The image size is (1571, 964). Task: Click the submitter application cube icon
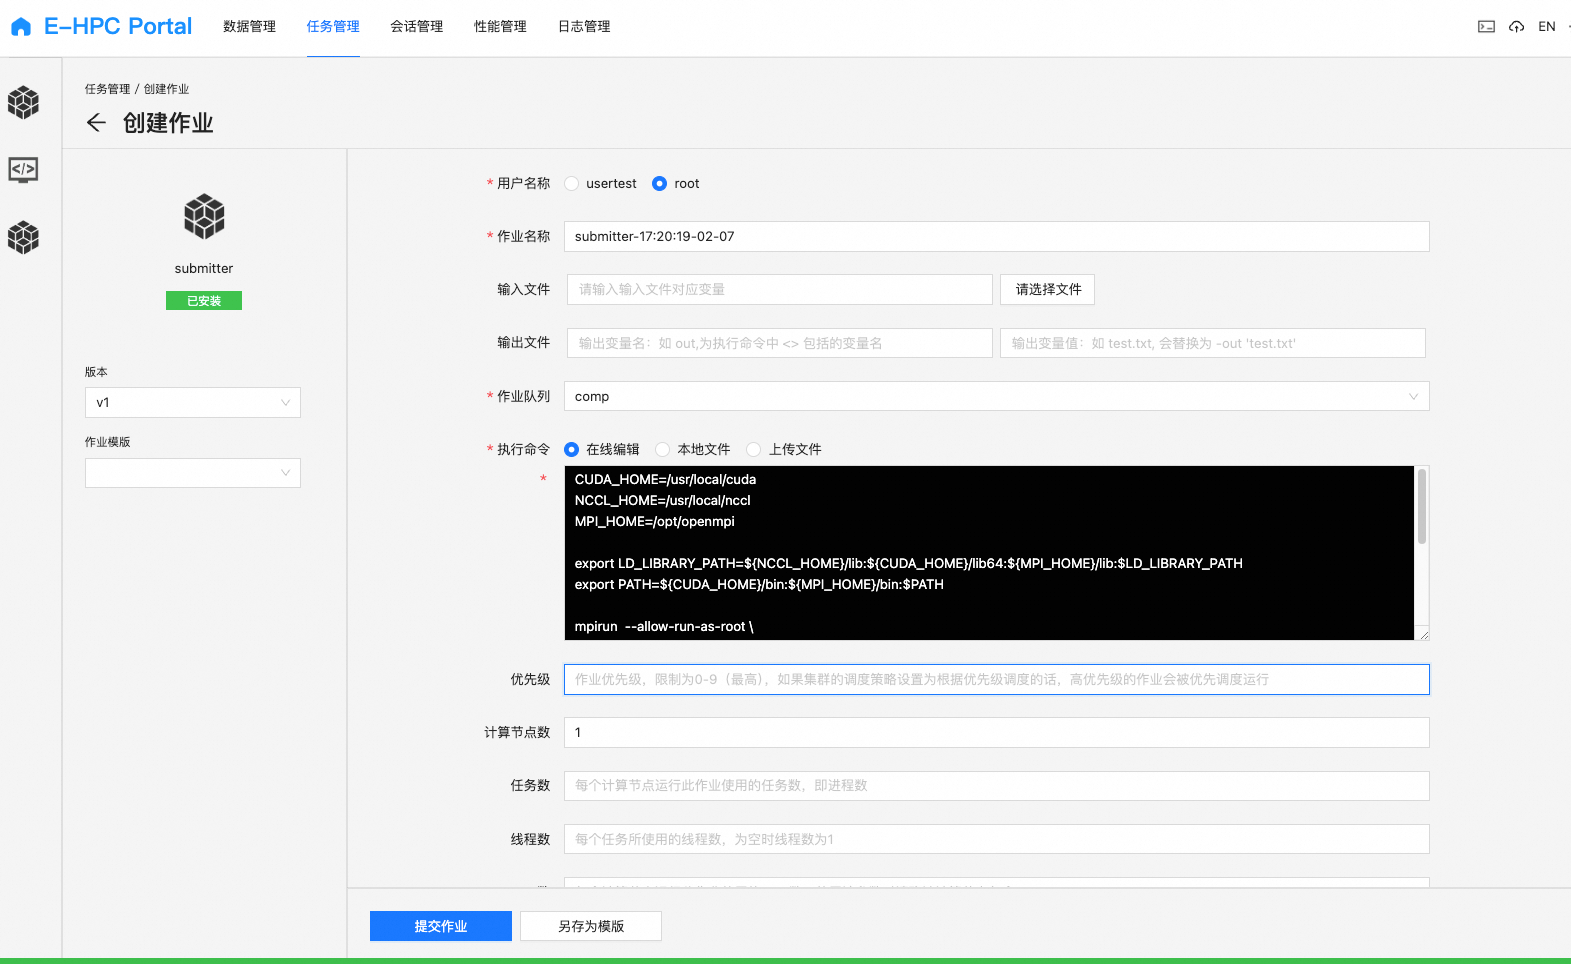click(204, 216)
